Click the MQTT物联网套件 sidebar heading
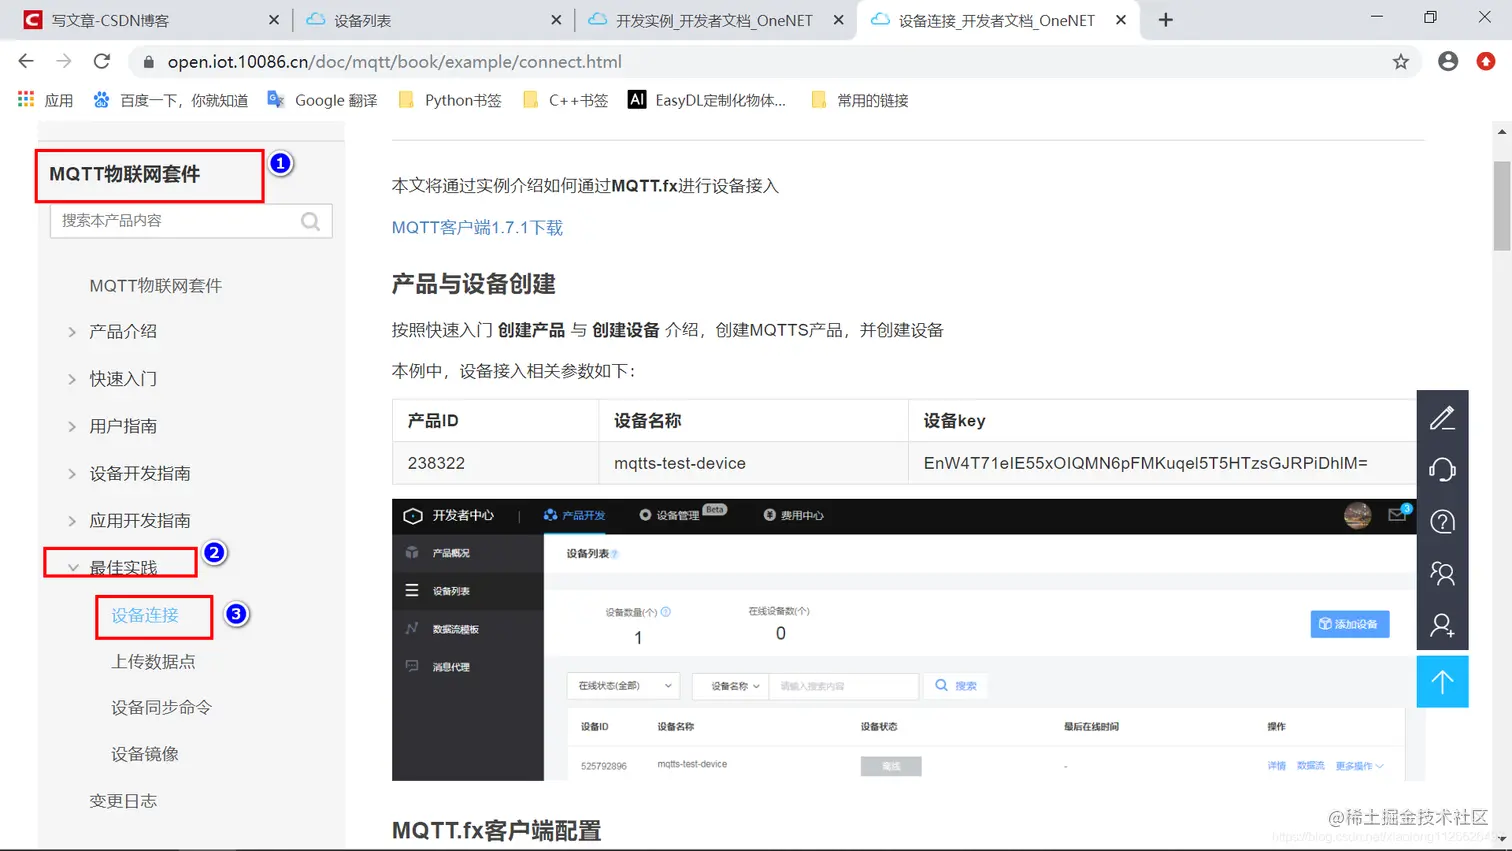The height and width of the screenshot is (851, 1512). point(124,174)
